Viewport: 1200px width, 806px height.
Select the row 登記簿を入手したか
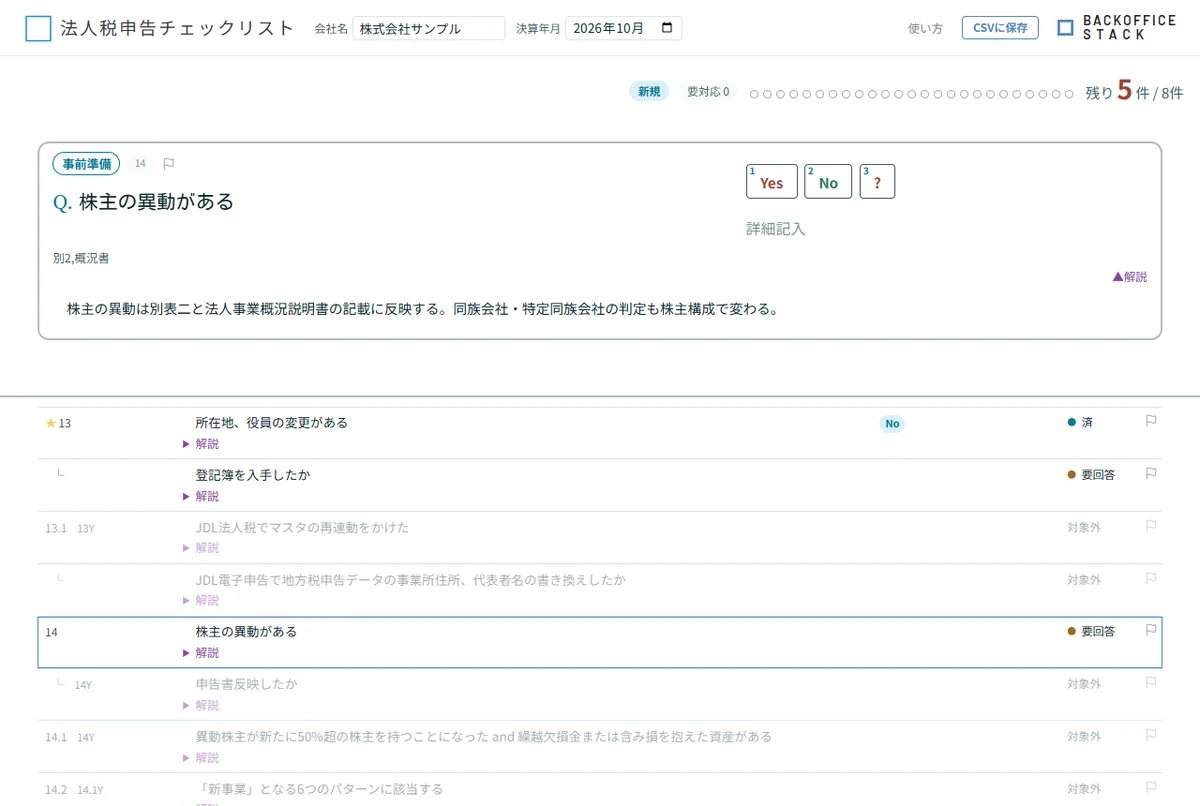tap(600, 485)
